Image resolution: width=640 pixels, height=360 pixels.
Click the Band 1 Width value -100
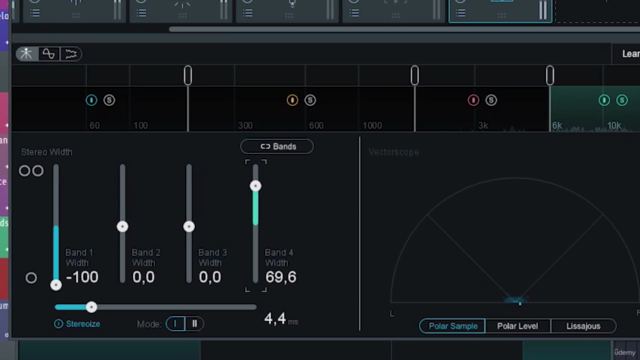82,278
